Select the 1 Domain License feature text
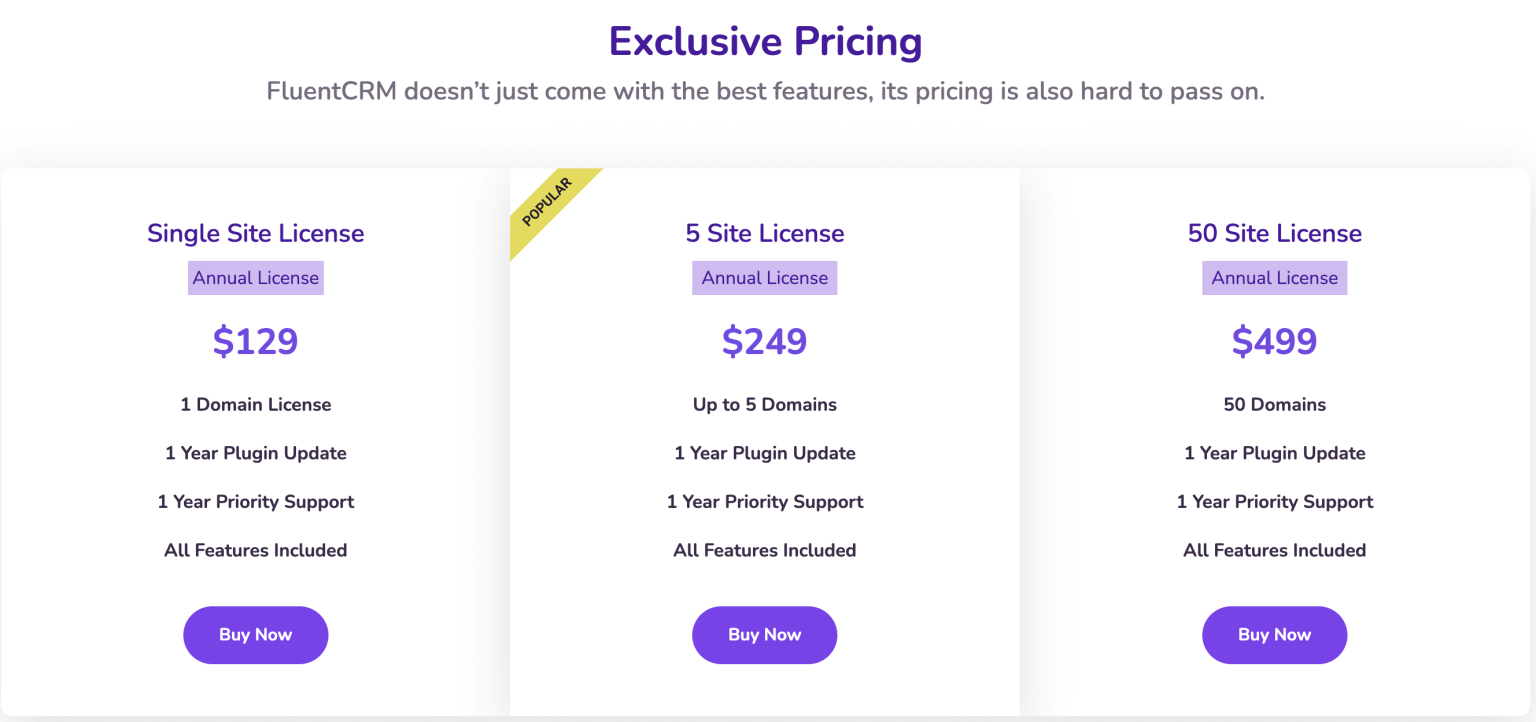This screenshot has width=1536, height=722. coord(255,404)
